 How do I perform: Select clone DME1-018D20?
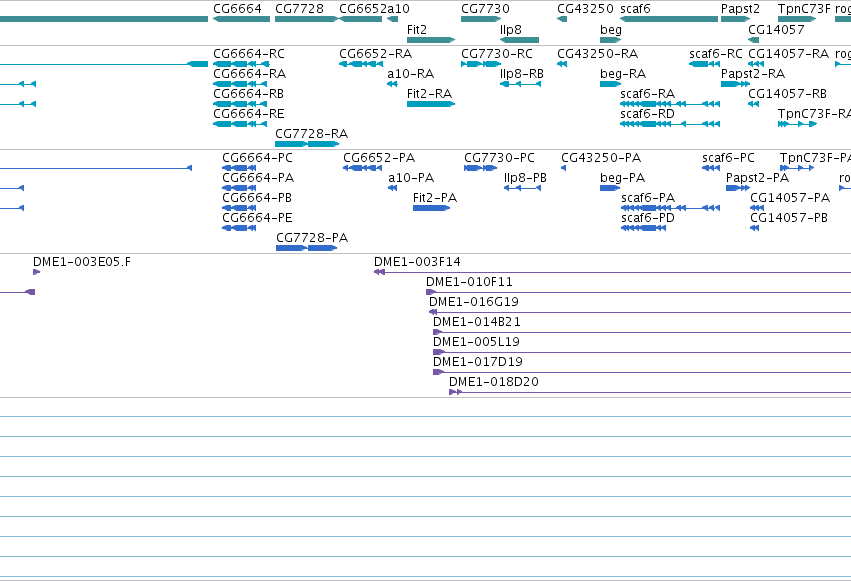(x=494, y=382)
